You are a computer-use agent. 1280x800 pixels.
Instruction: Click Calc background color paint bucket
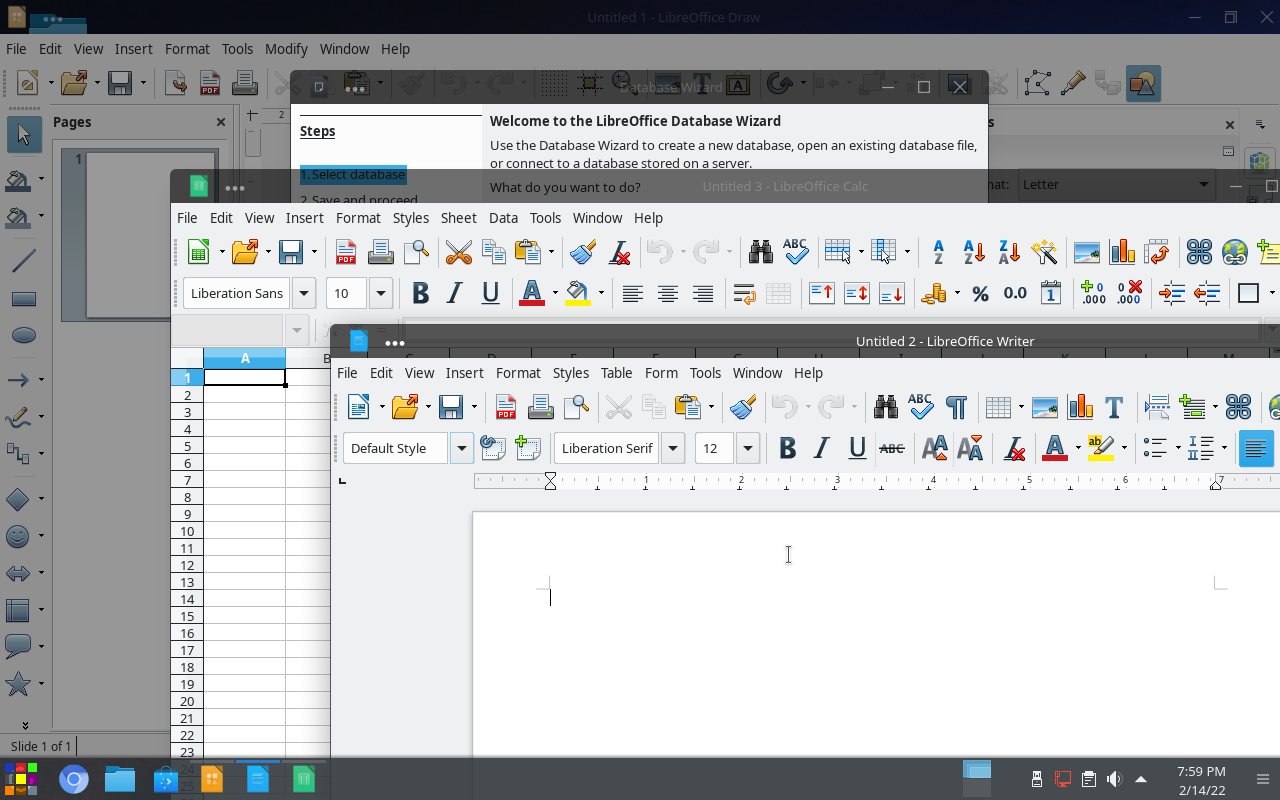pyautogui.click(x=578, y=294)
